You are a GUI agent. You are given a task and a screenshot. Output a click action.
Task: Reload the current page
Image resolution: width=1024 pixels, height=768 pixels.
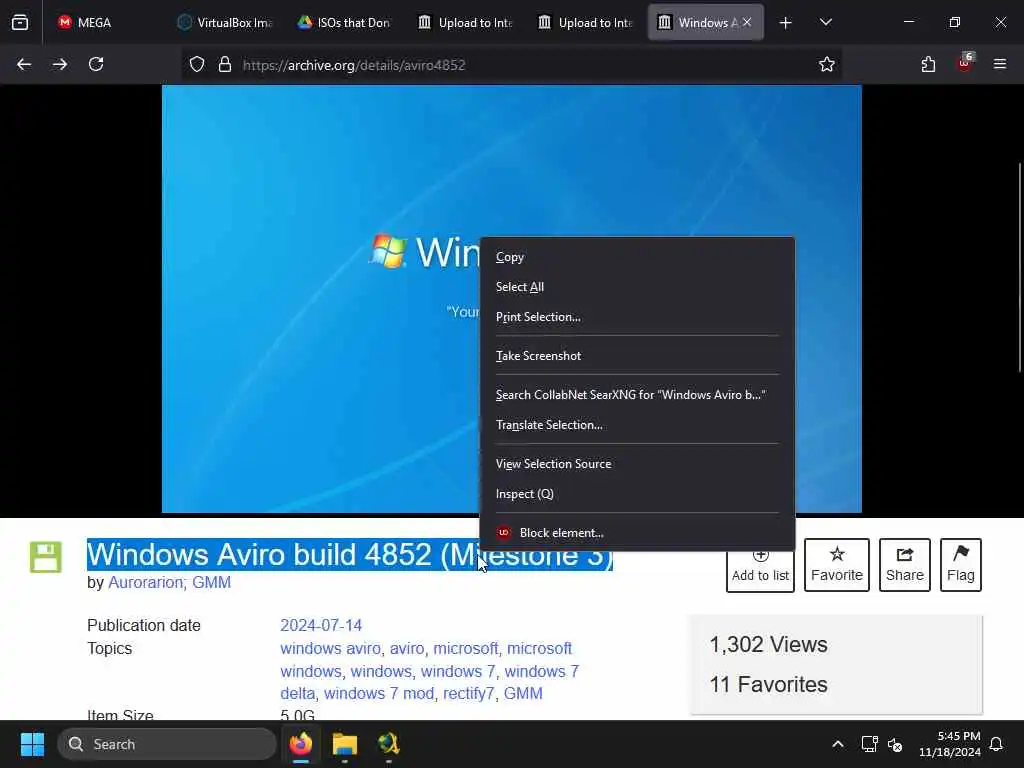point(96,65)
